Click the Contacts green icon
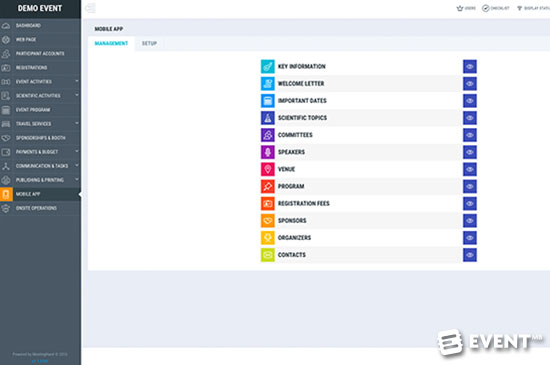This screenshot has height=365, width=550. pos(268,255)
